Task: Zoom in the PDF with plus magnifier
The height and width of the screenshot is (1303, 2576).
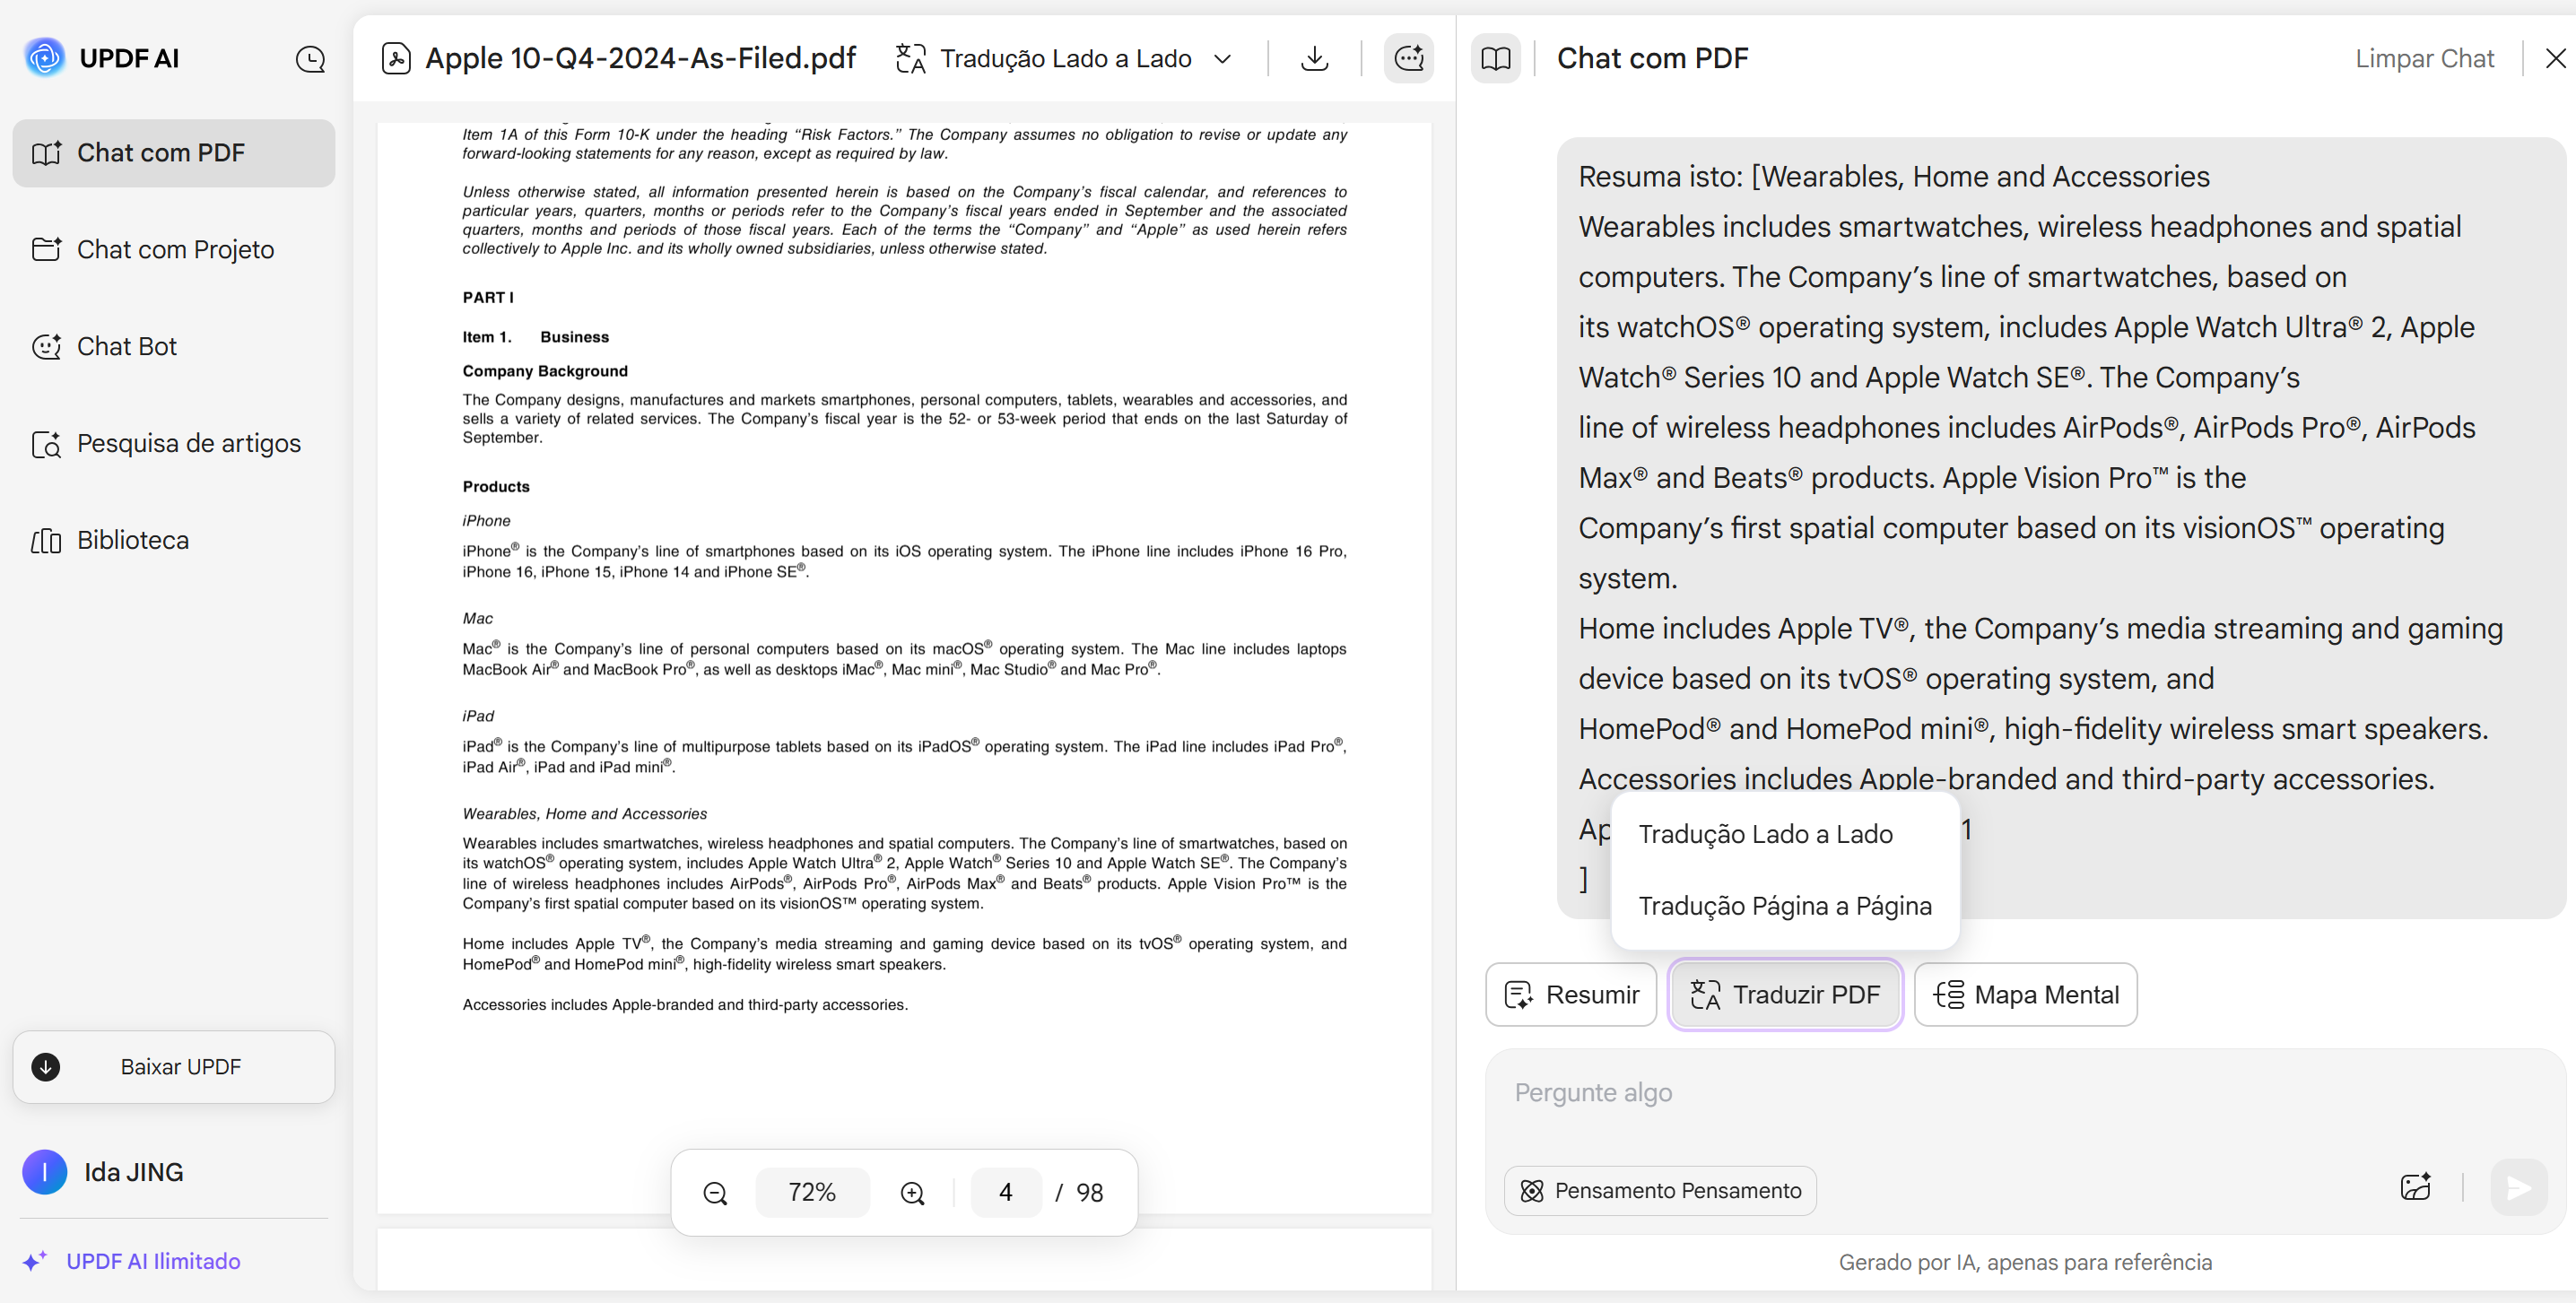Action: [912, 1193]
